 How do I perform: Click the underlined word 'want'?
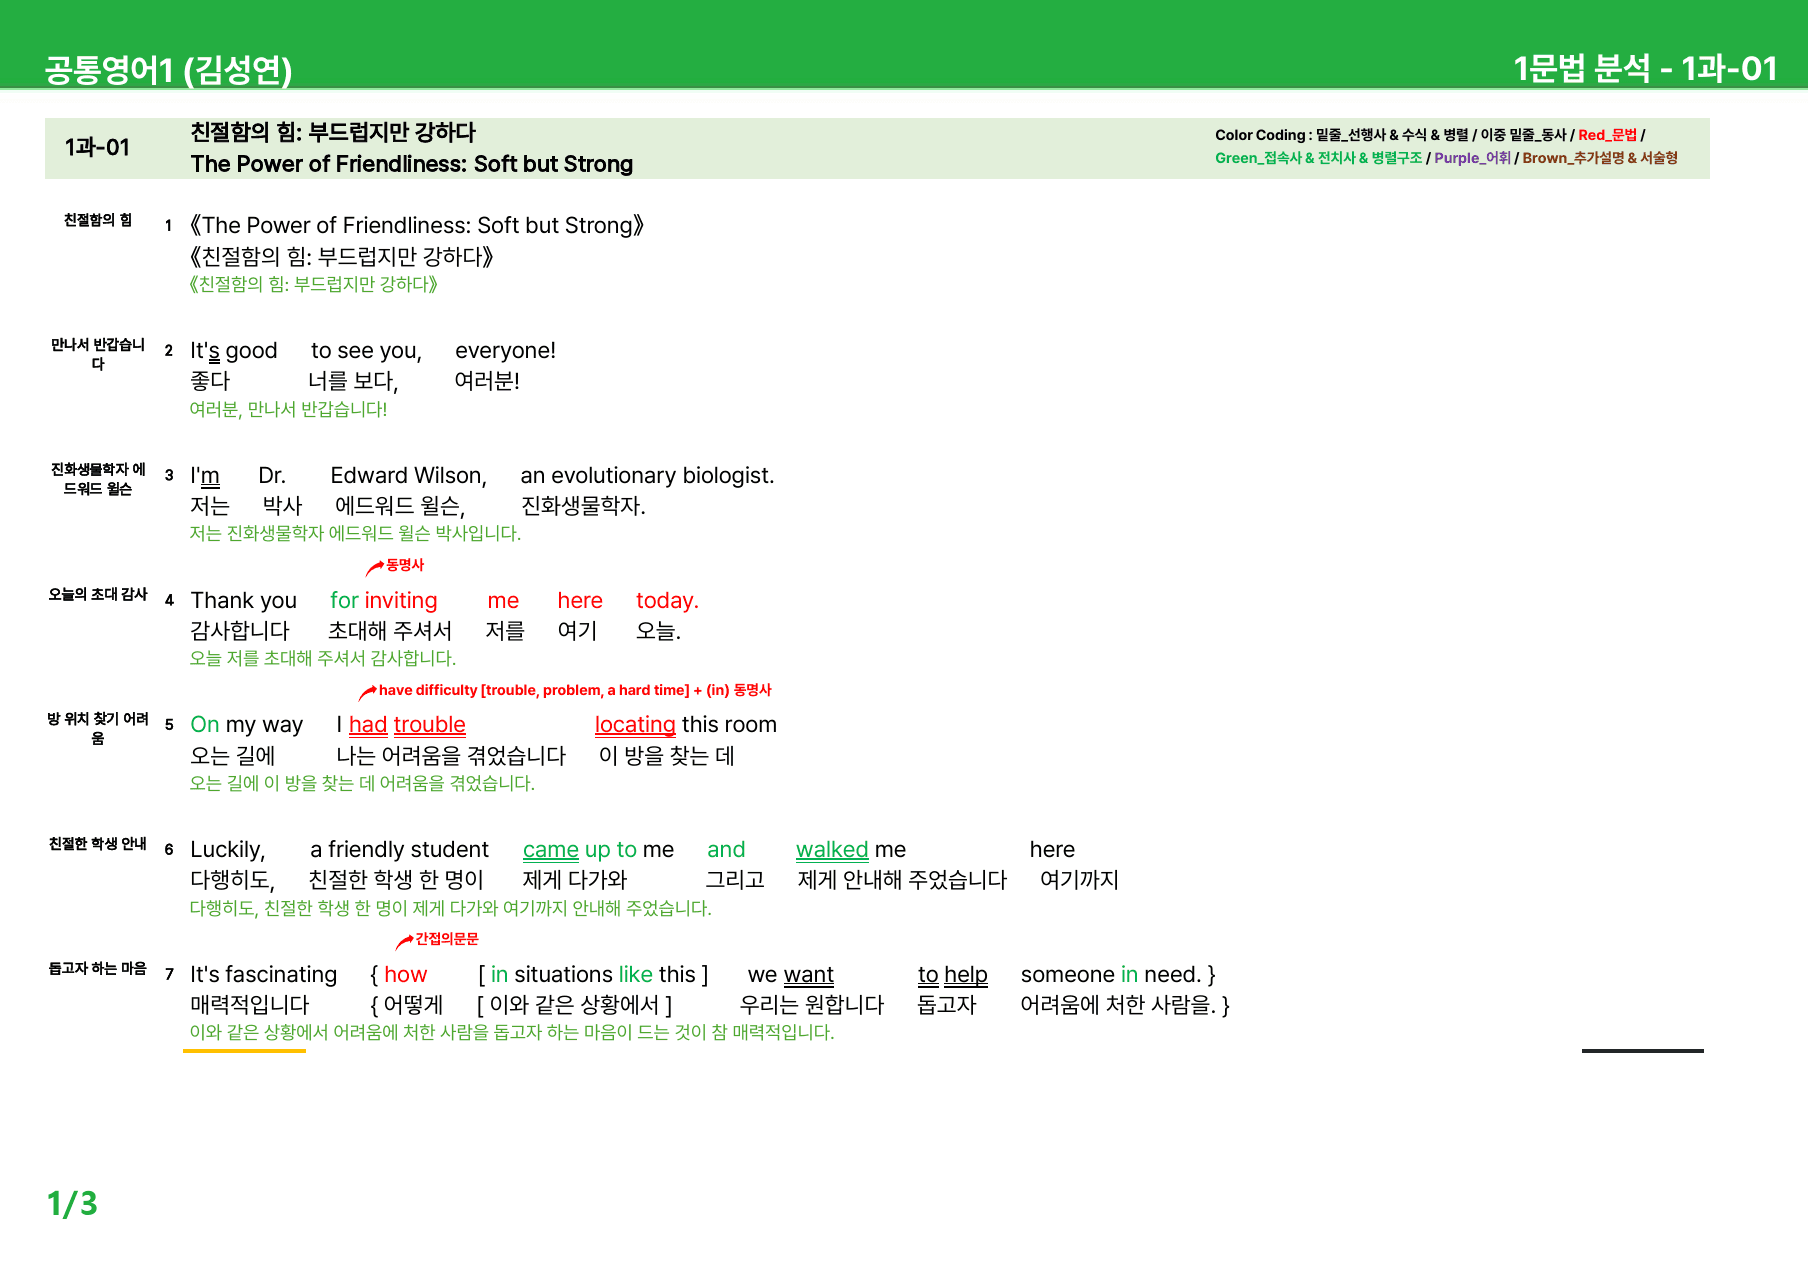coord(809,975)
